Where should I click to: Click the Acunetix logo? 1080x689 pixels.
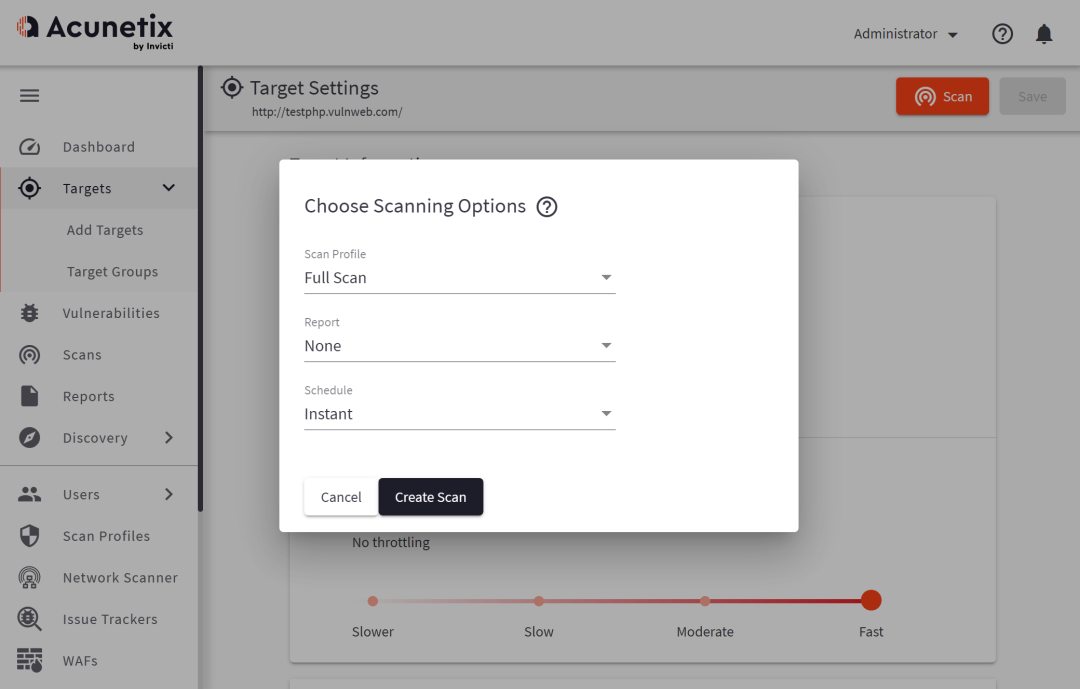[95, 32]
